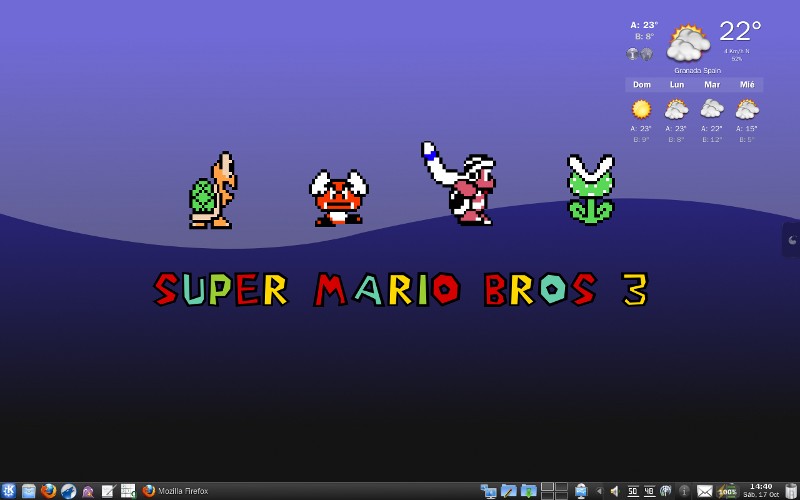Screen dimensions: 800x500
Task: Click the 22° current temperature reading
Action: tap(740, 31)
